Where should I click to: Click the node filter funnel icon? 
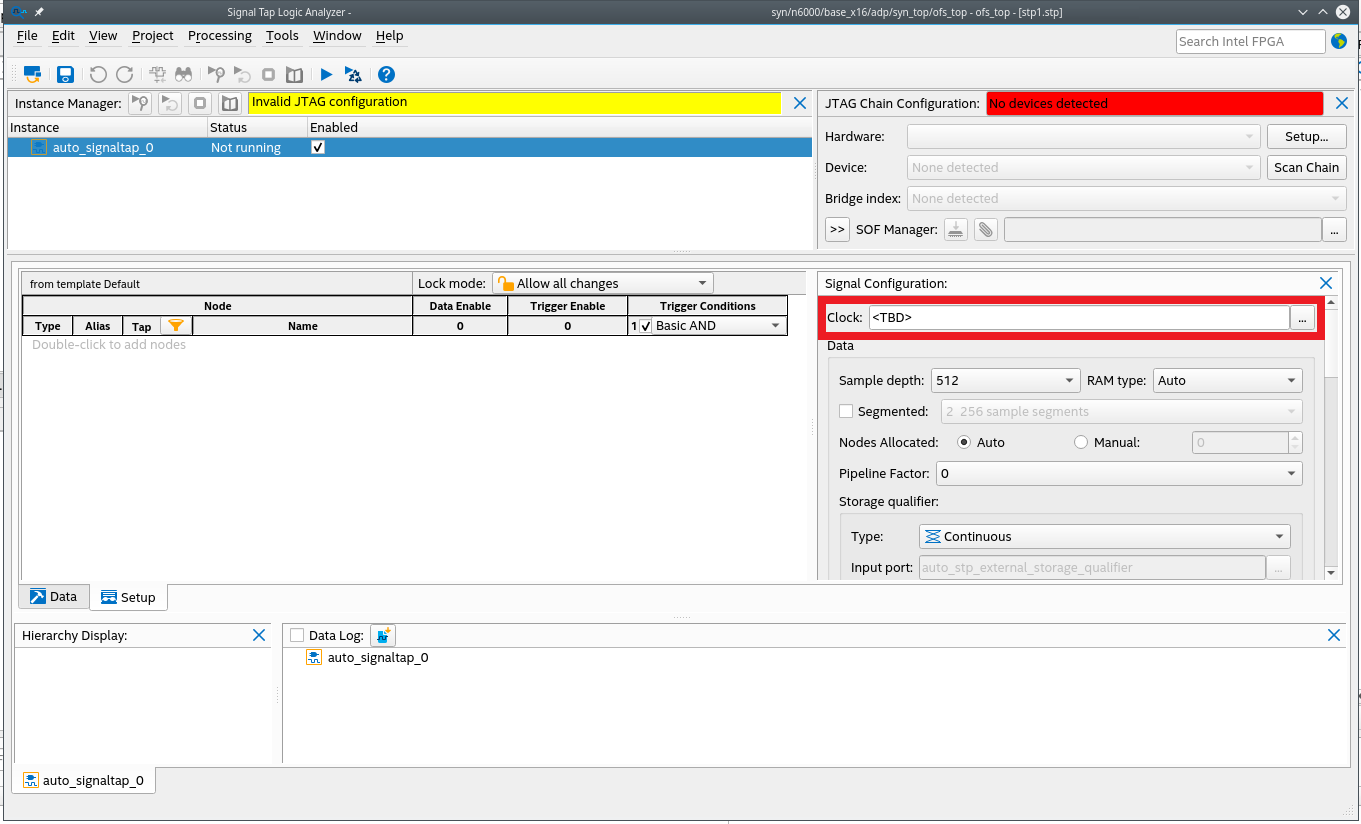pos(175,326)
